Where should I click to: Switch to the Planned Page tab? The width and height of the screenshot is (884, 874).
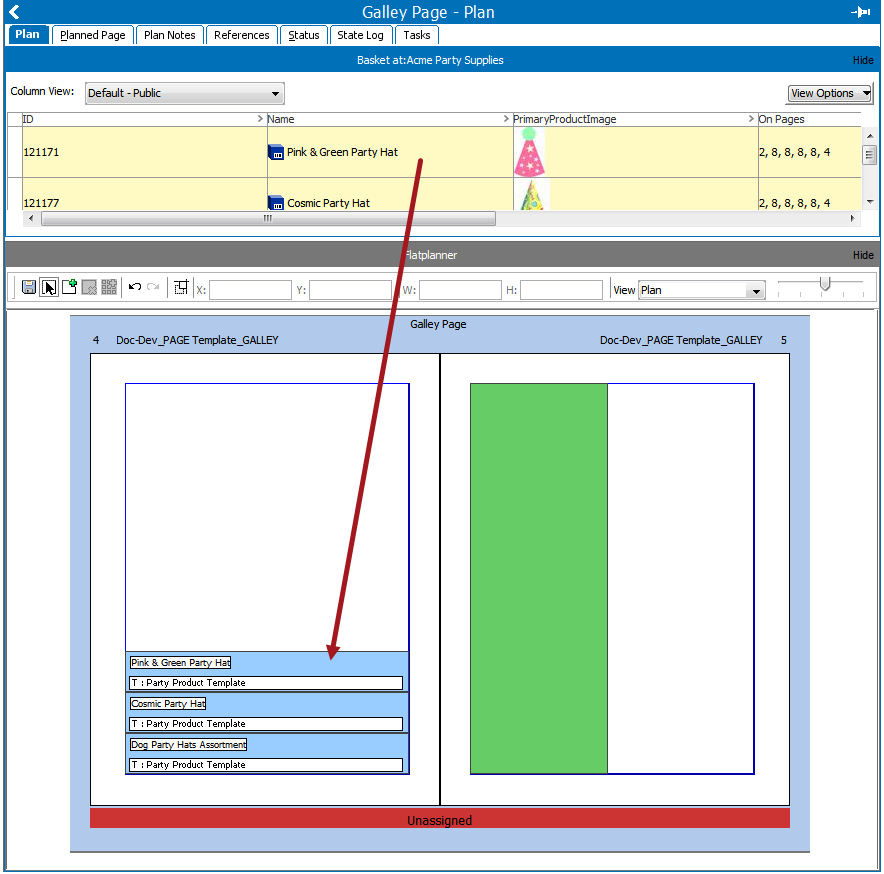(92, 35)
